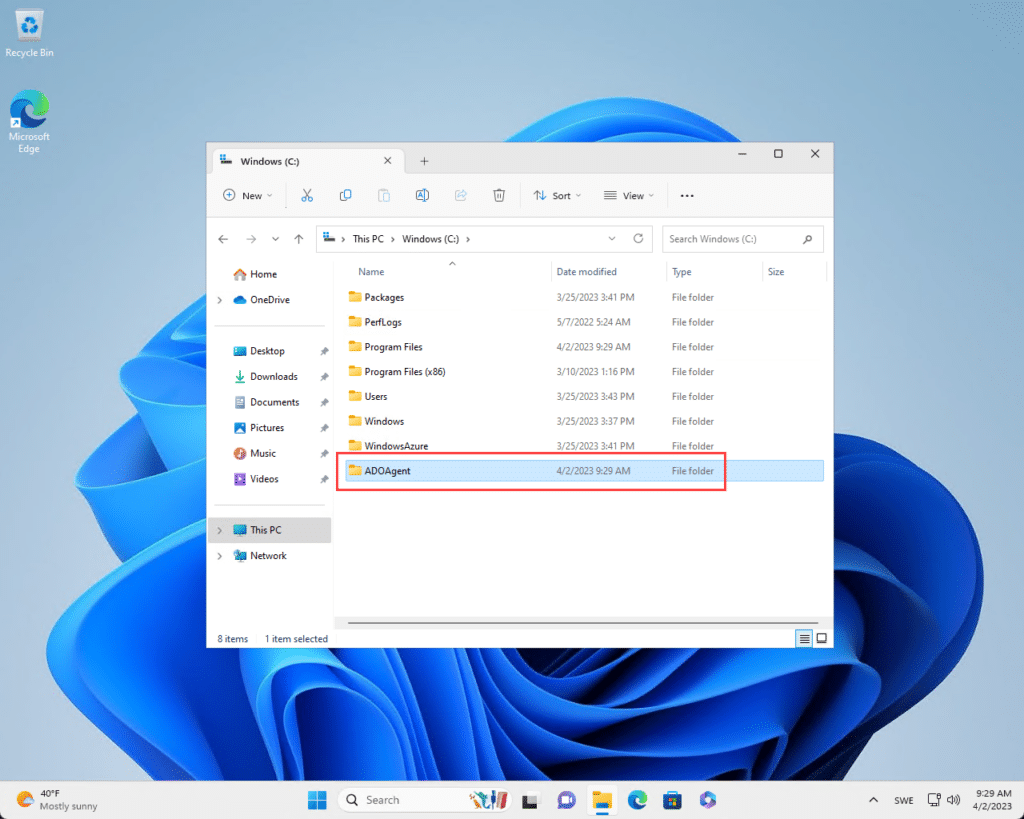1024x819 pixels.
Task: Open the Chat app on taskbar
Action: point(566,799)
